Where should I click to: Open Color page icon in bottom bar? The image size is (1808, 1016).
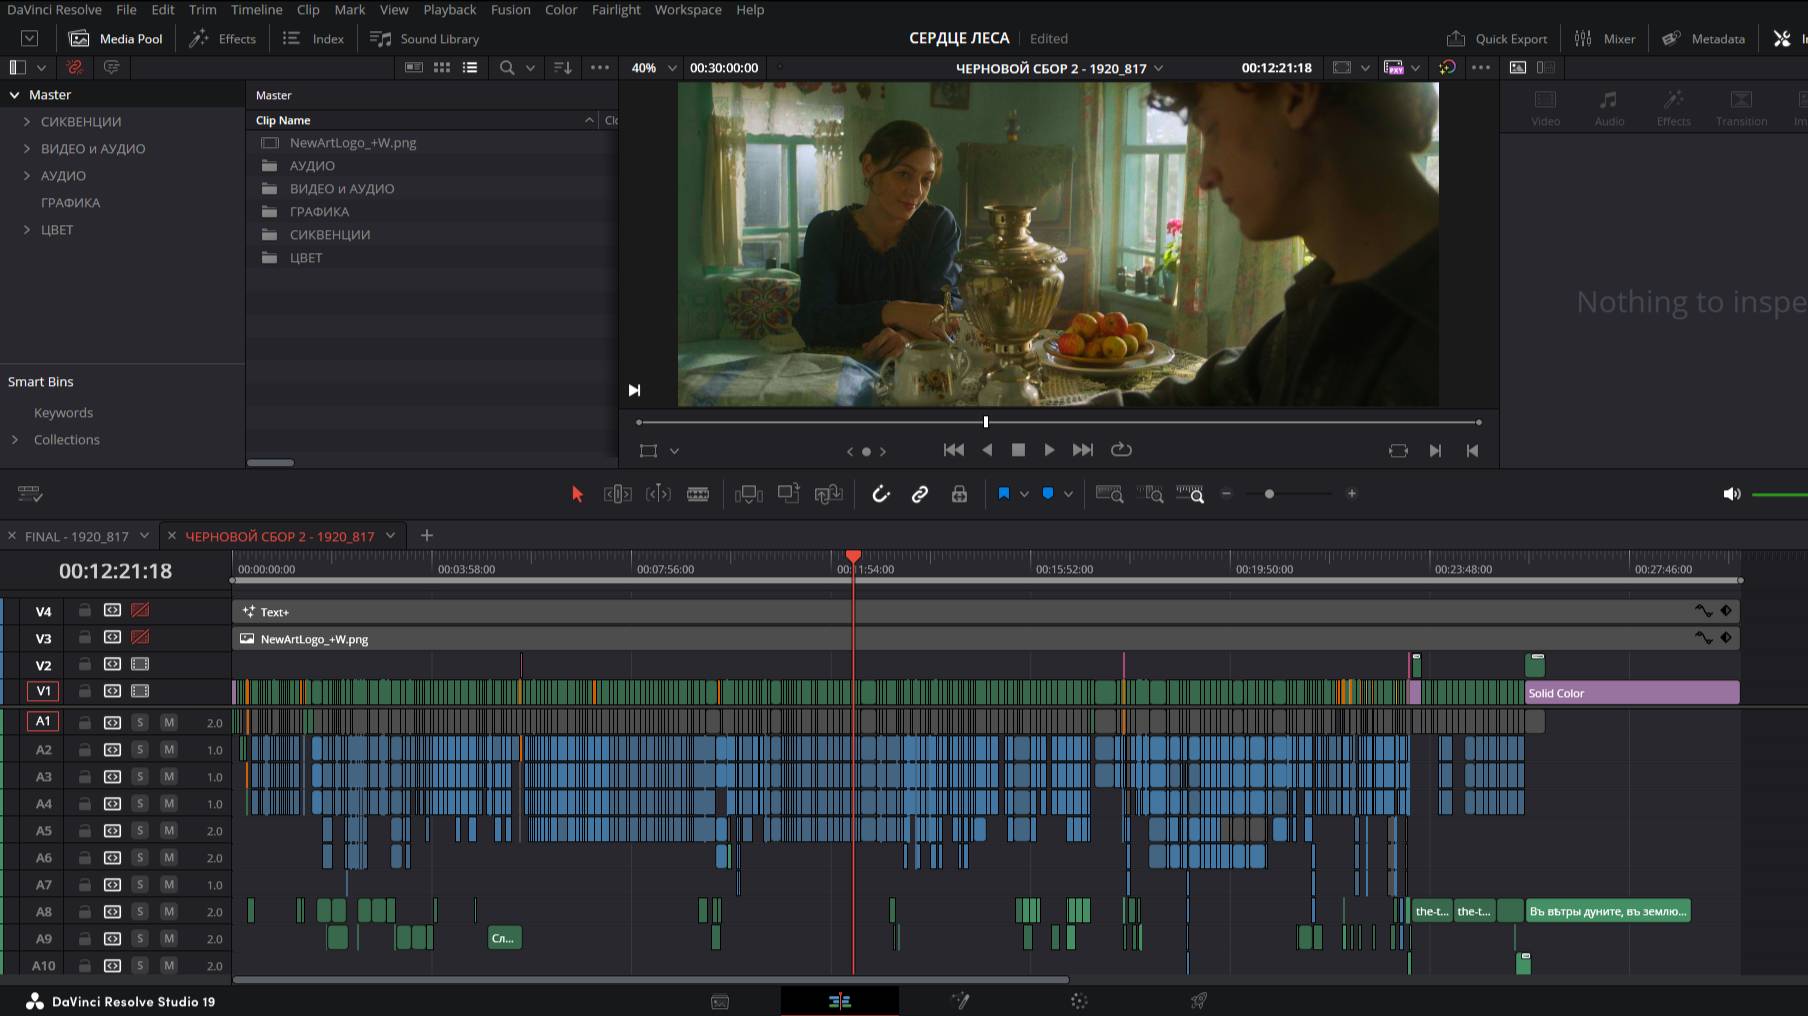[1079, 1001]
